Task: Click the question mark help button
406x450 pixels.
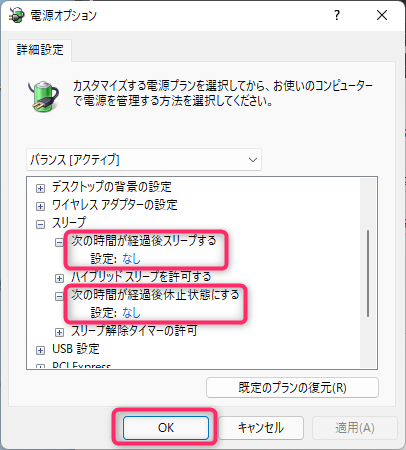Action: [337, 15]
